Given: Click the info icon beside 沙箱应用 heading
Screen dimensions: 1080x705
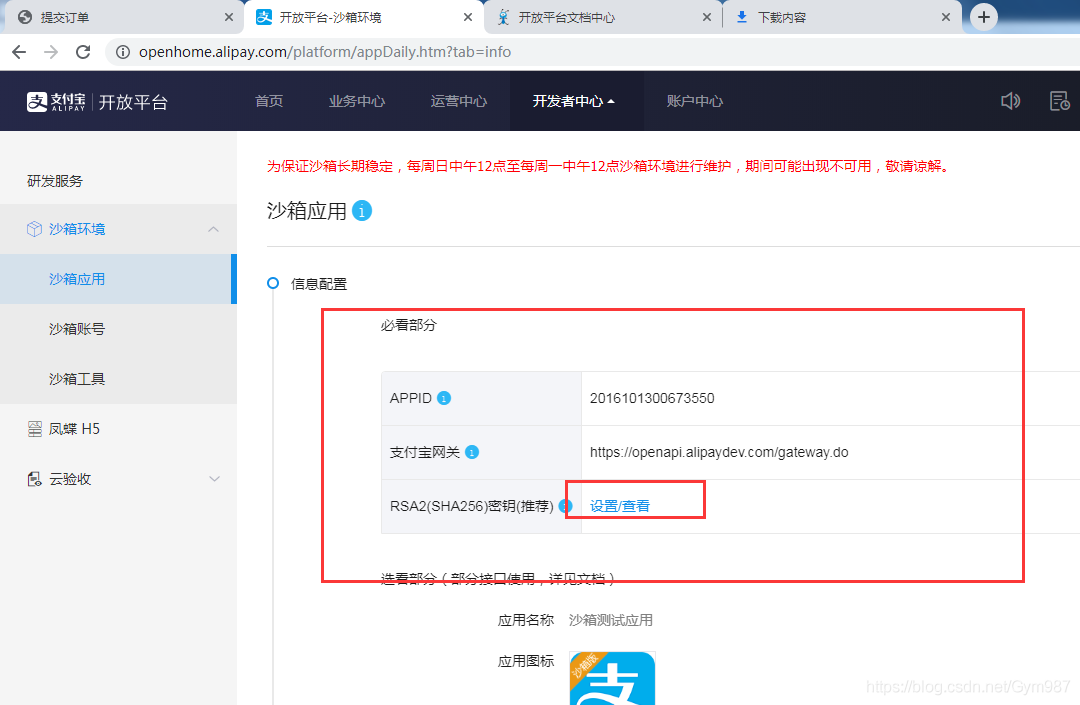Looking at the screenshot, I should point(362,211).
